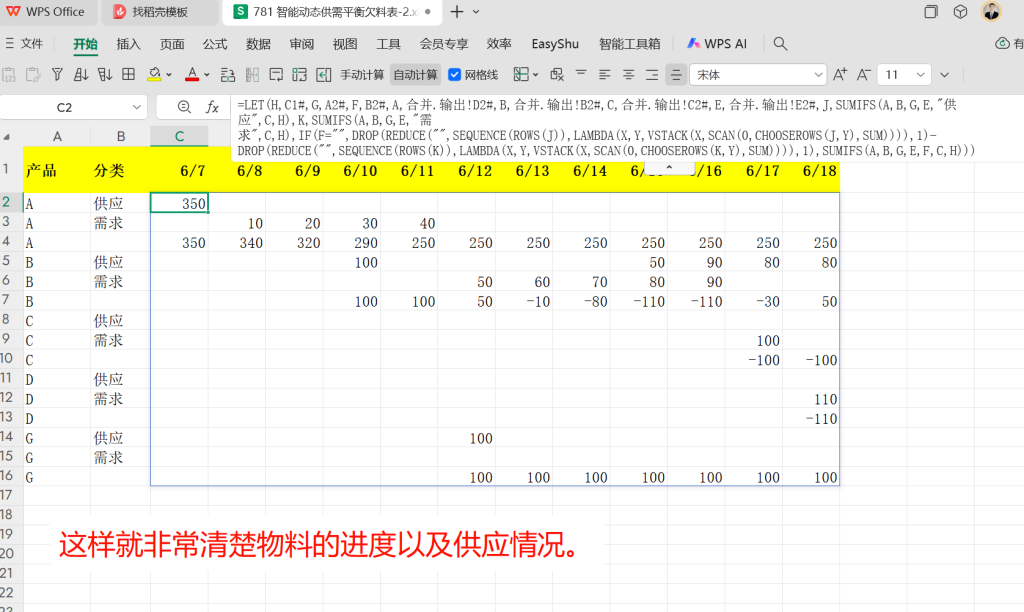Click the clear formatting icon
1024x612 pixels.
click(x=557, y=74)
